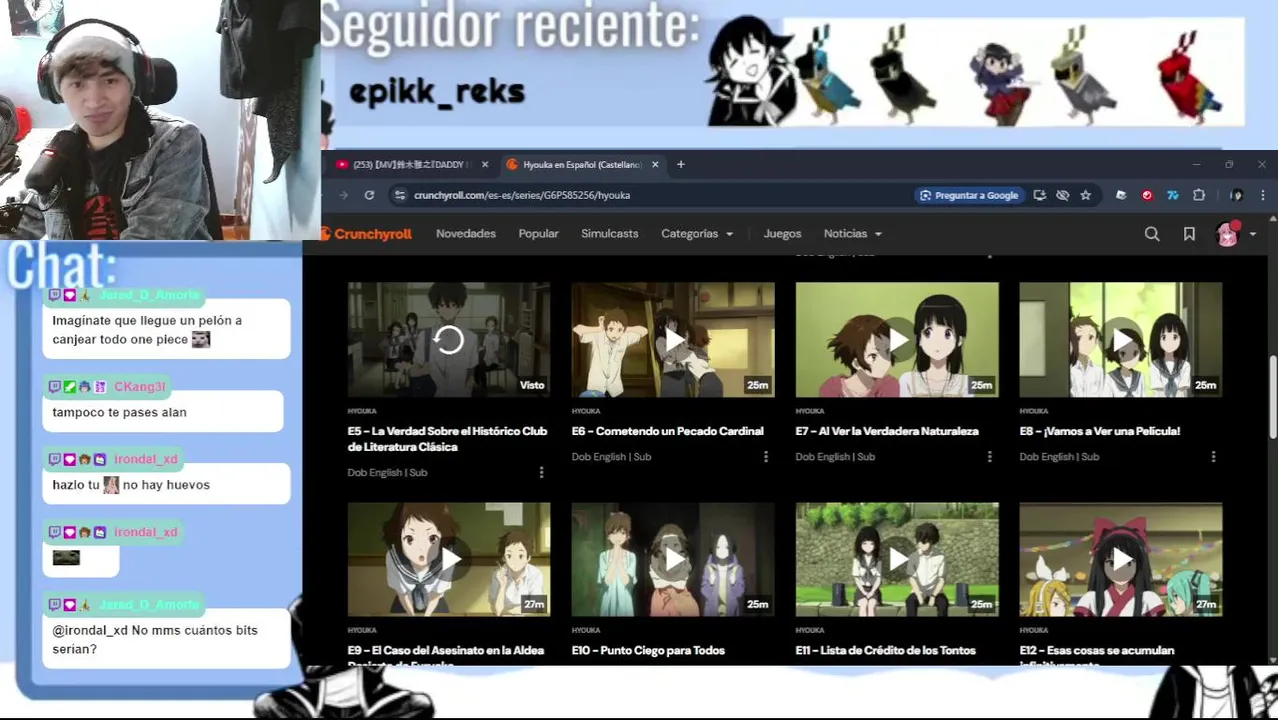Play episode E6 thumbnail
This screenshot has height=720, width=1278.
[673, 340]
